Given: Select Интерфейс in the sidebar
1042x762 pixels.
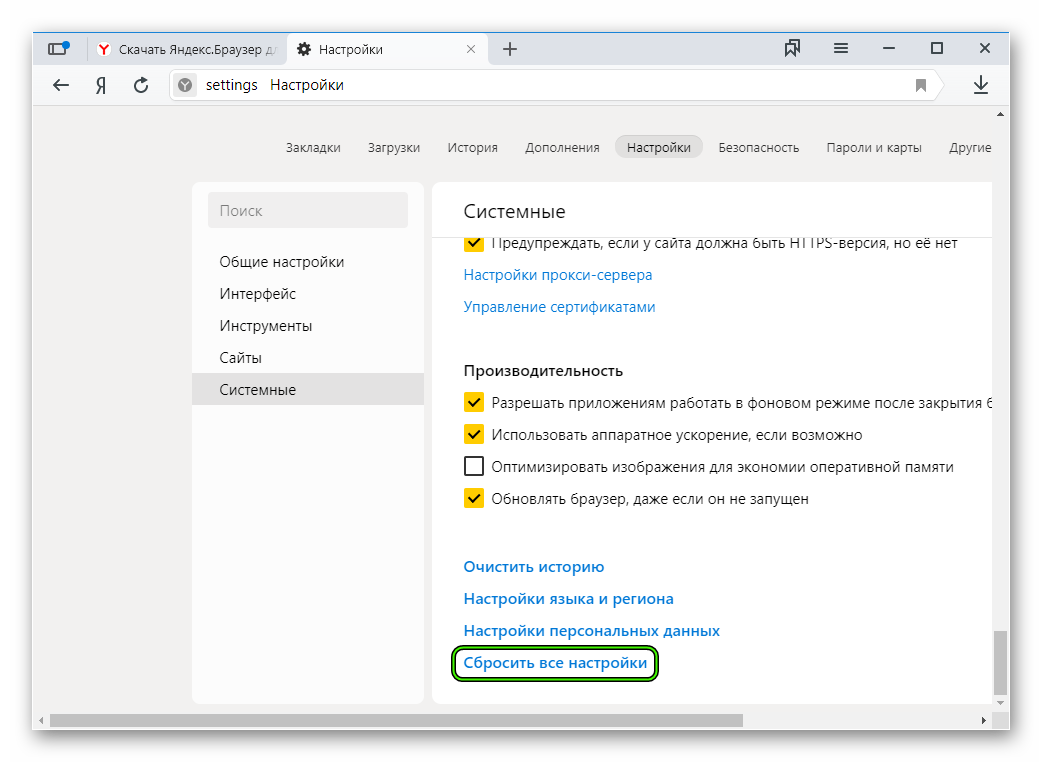Looking at the screenshot, I should point(258,294).
